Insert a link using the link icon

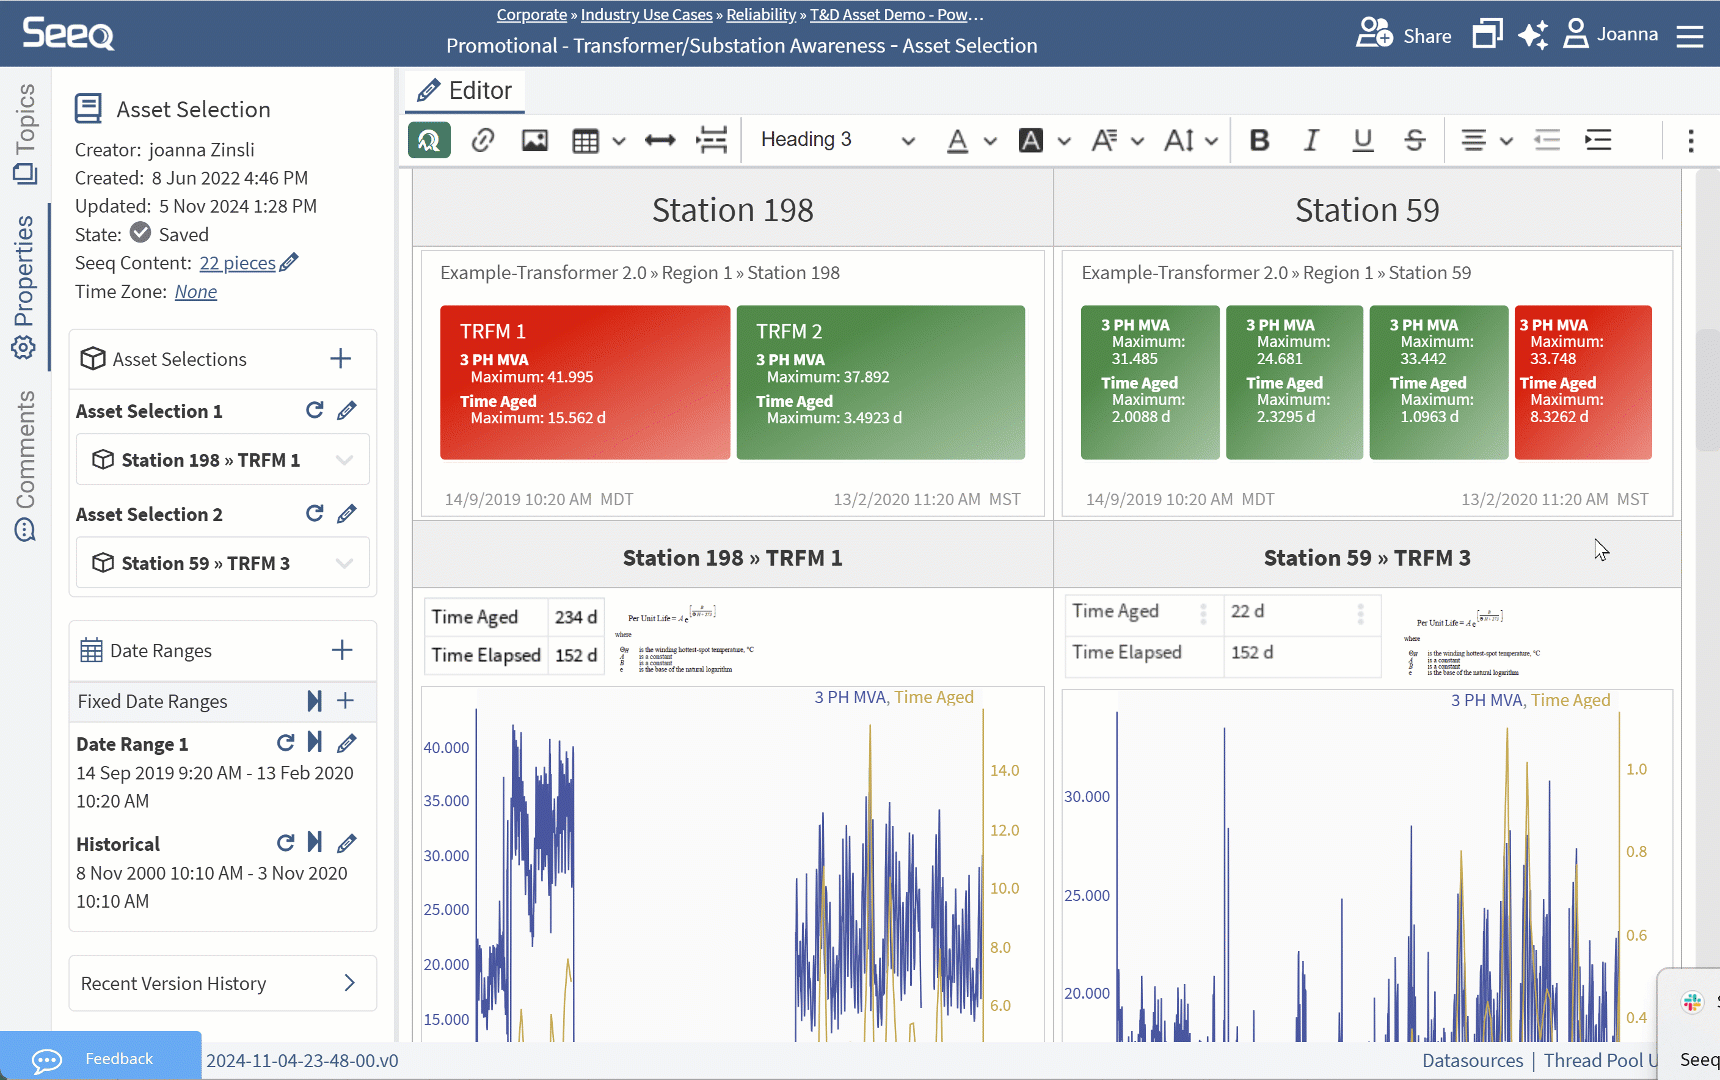pyautogui.click(x=483, y=140)
